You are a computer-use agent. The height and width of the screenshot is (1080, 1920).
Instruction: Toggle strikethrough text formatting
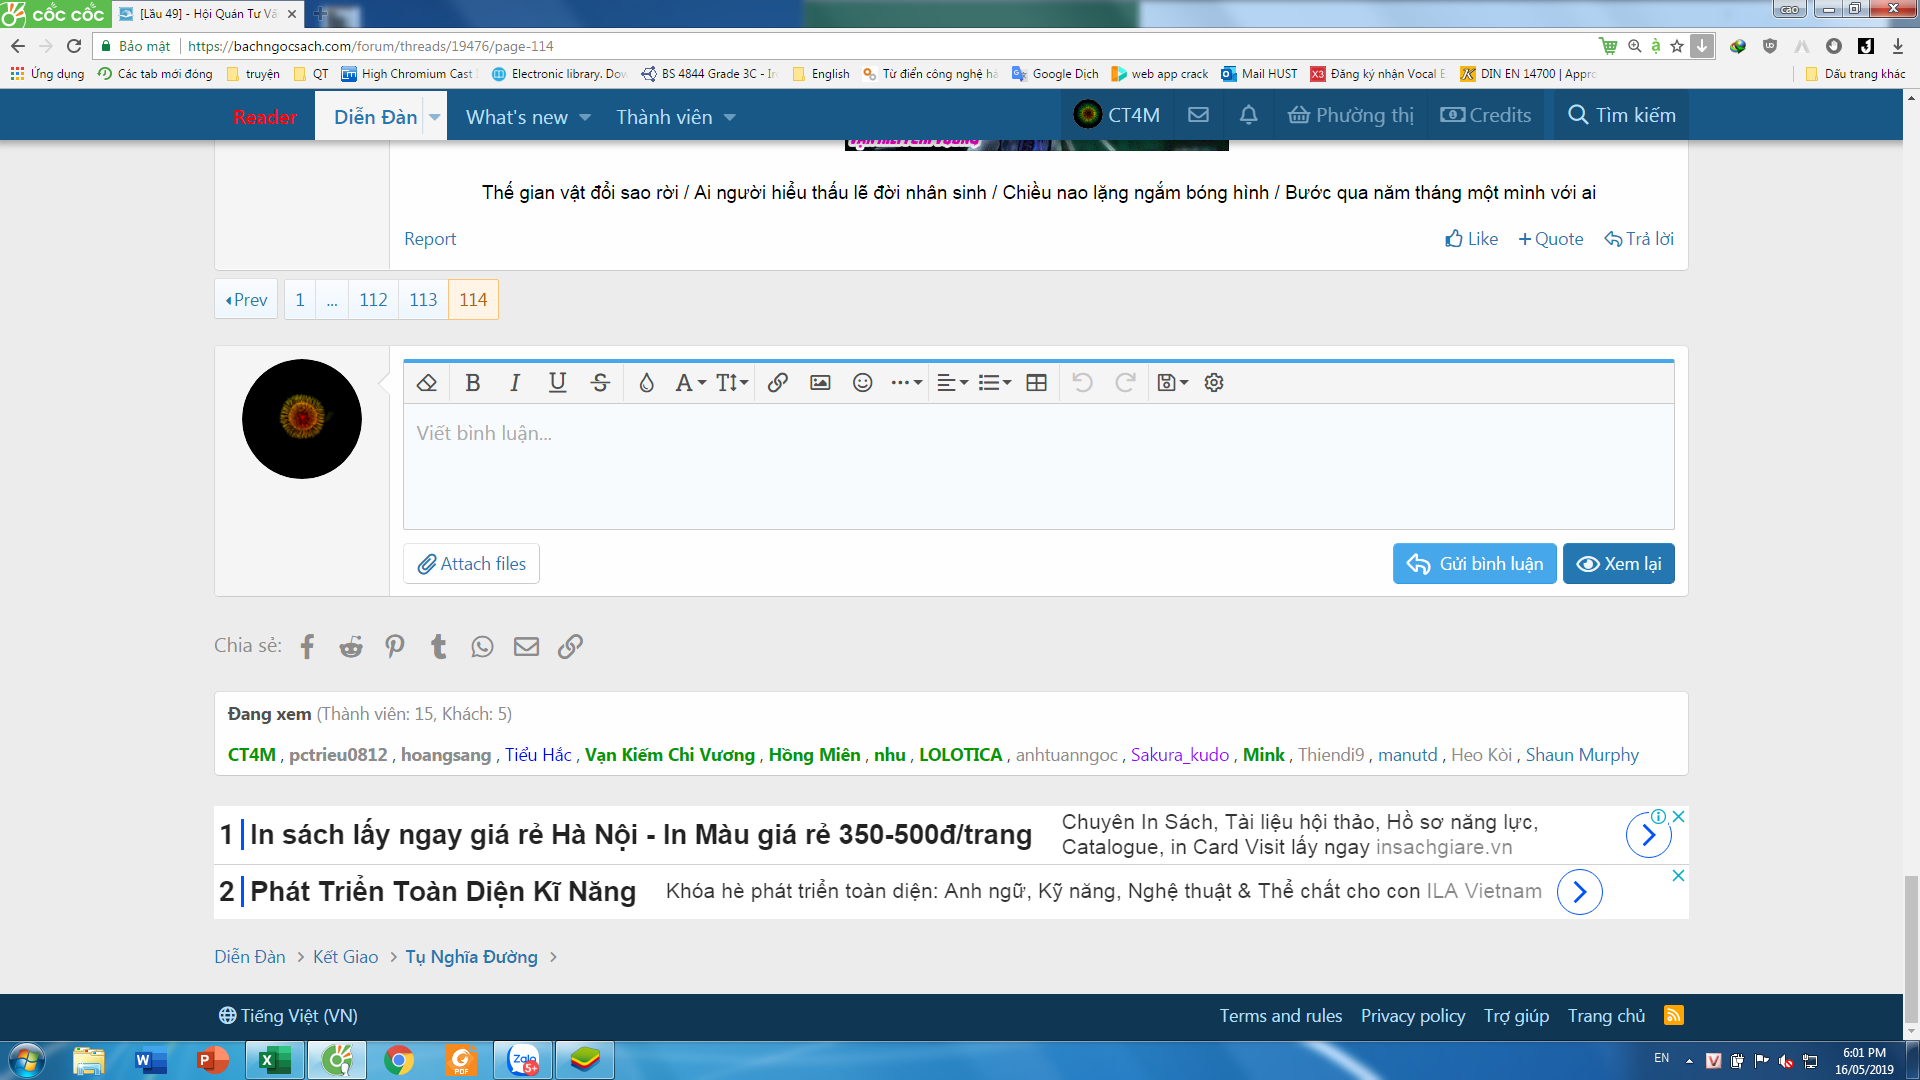[x=600, y=383]
